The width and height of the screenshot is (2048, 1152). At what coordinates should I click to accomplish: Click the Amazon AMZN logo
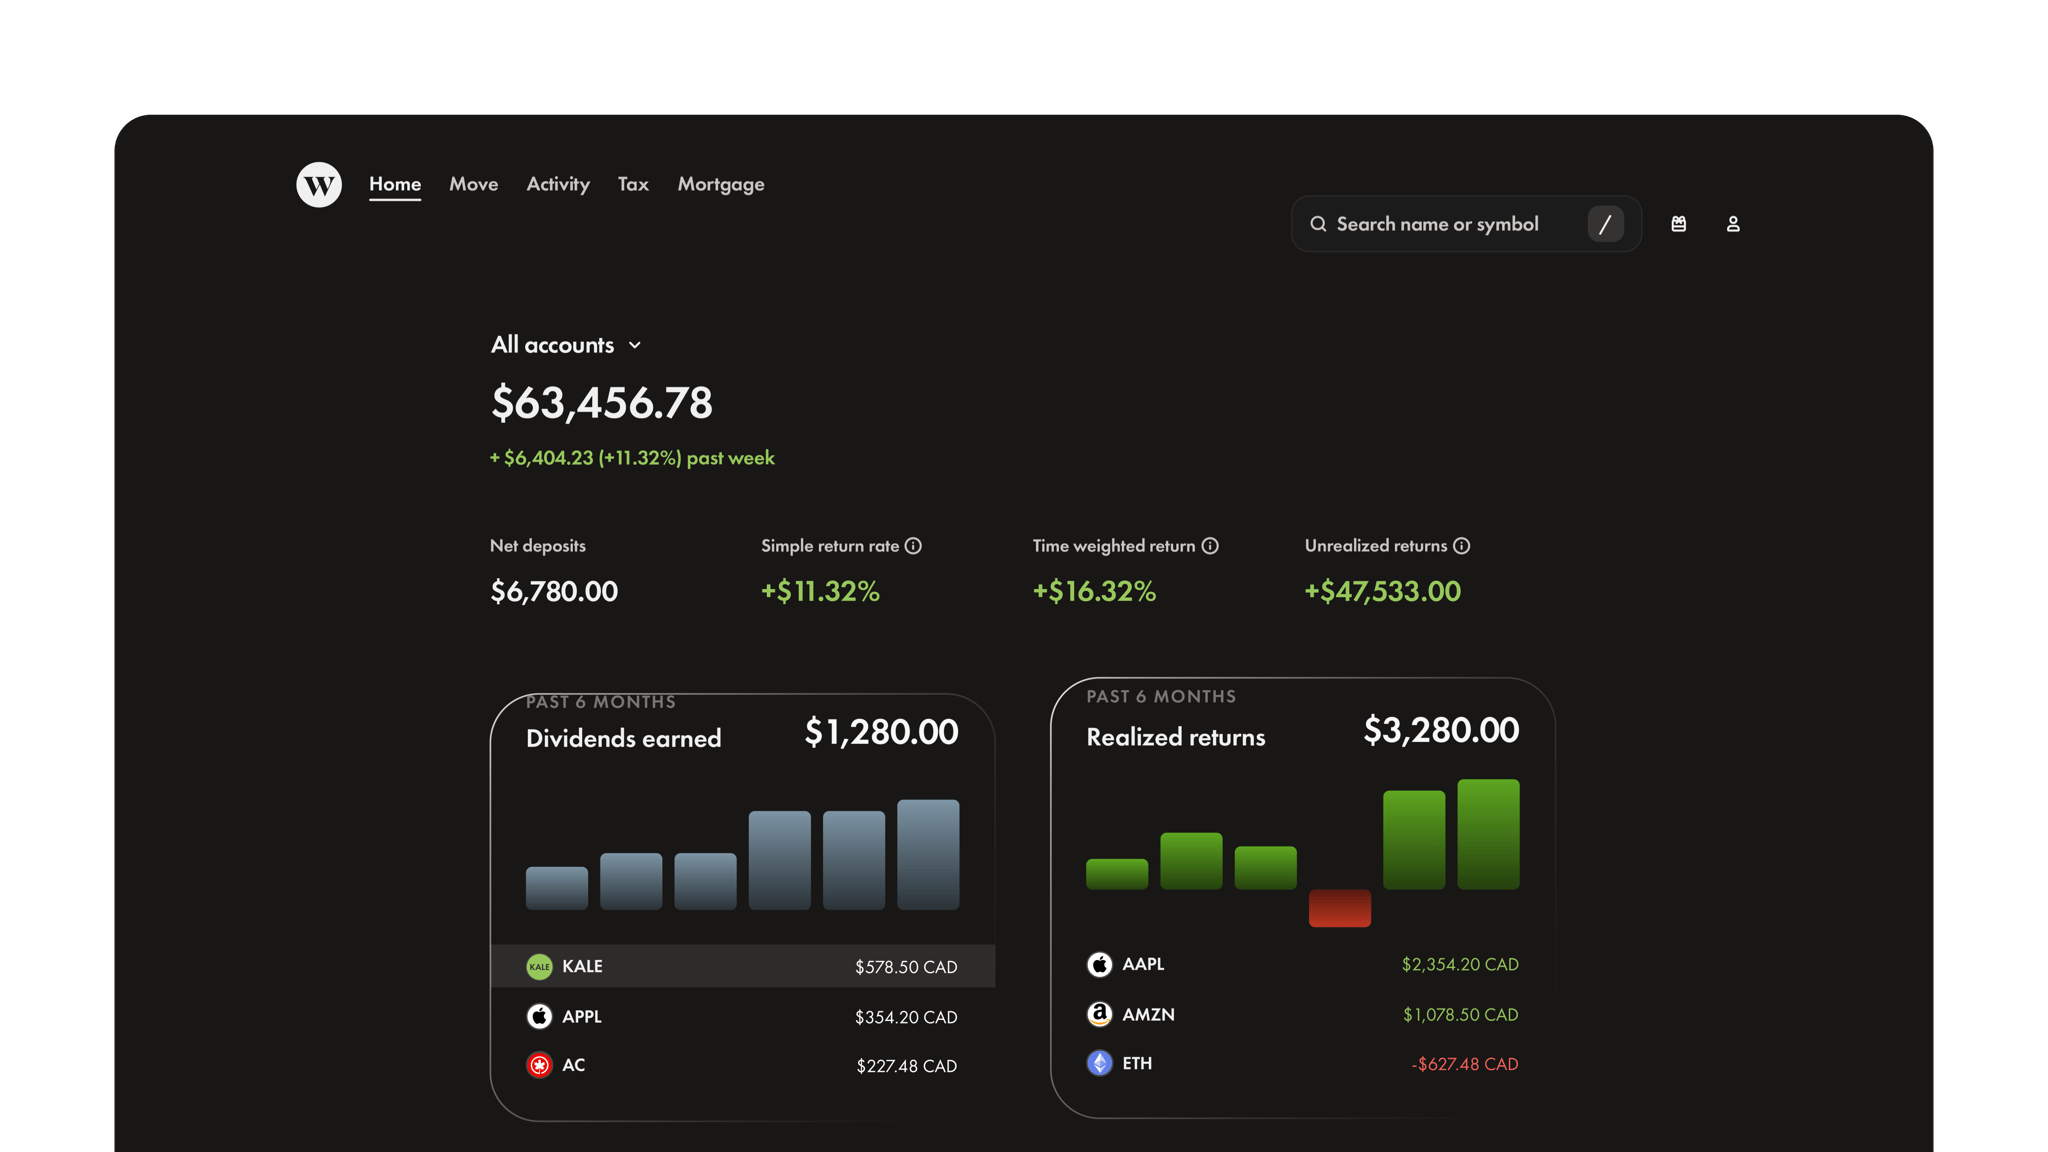point(1099,1014)
